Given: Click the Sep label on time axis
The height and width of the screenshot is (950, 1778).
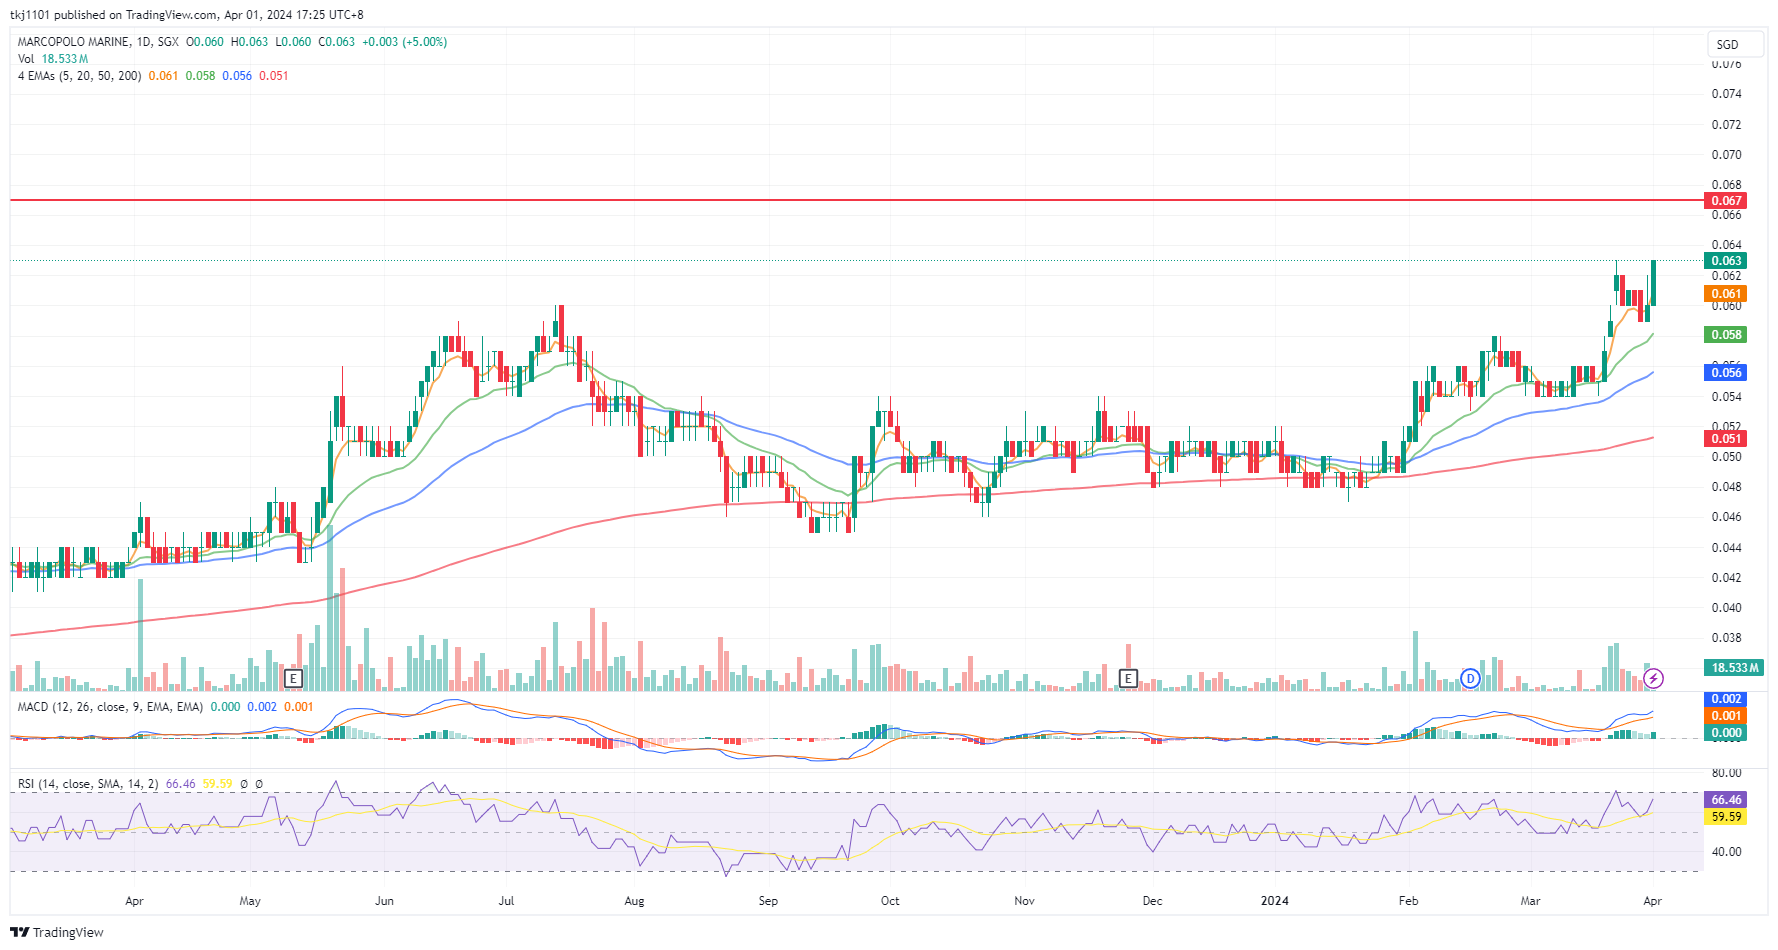Looking at the screenshot, I should point(768,901).
